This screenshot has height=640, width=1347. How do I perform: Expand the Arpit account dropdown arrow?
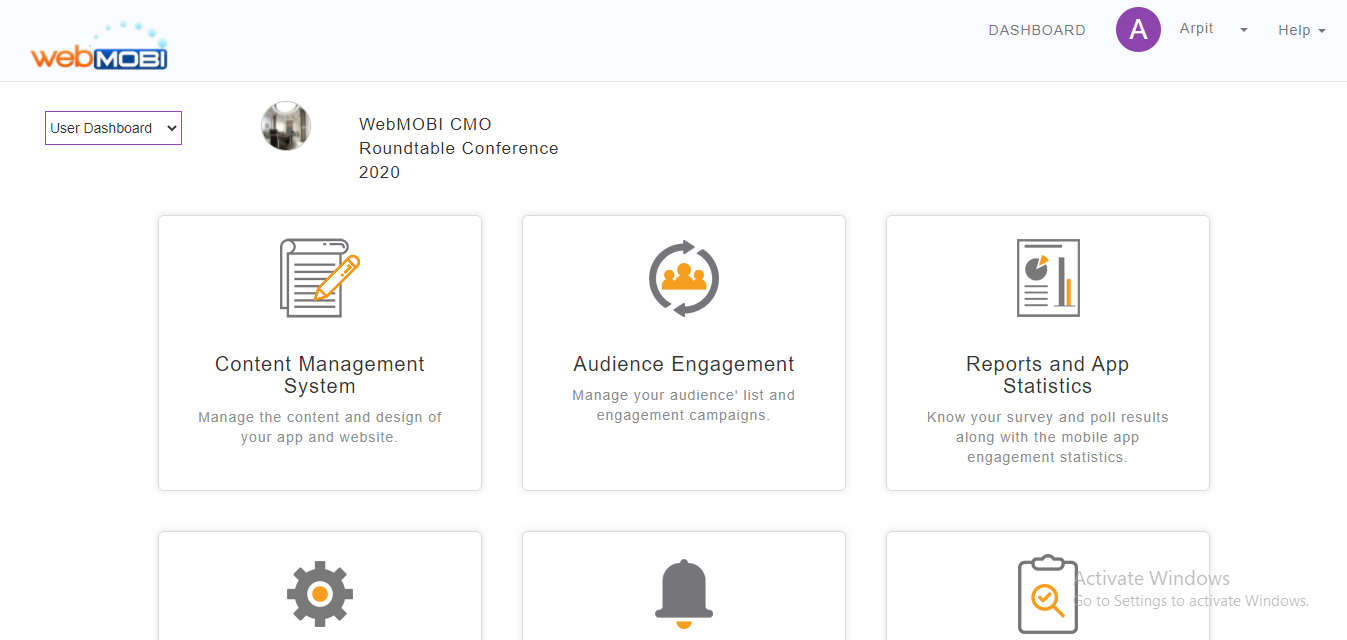[1244, 30]
